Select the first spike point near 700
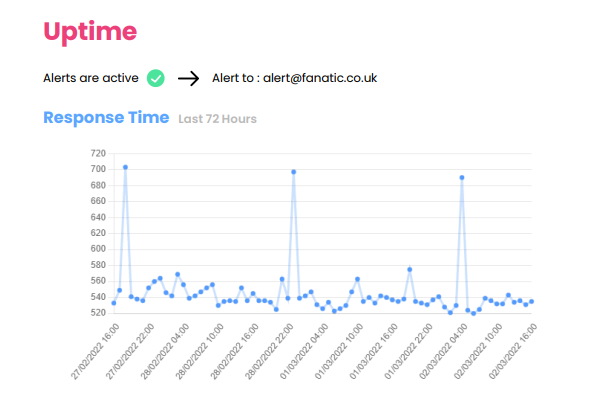The width and height of the screenshot is (609, 408). 125,167
